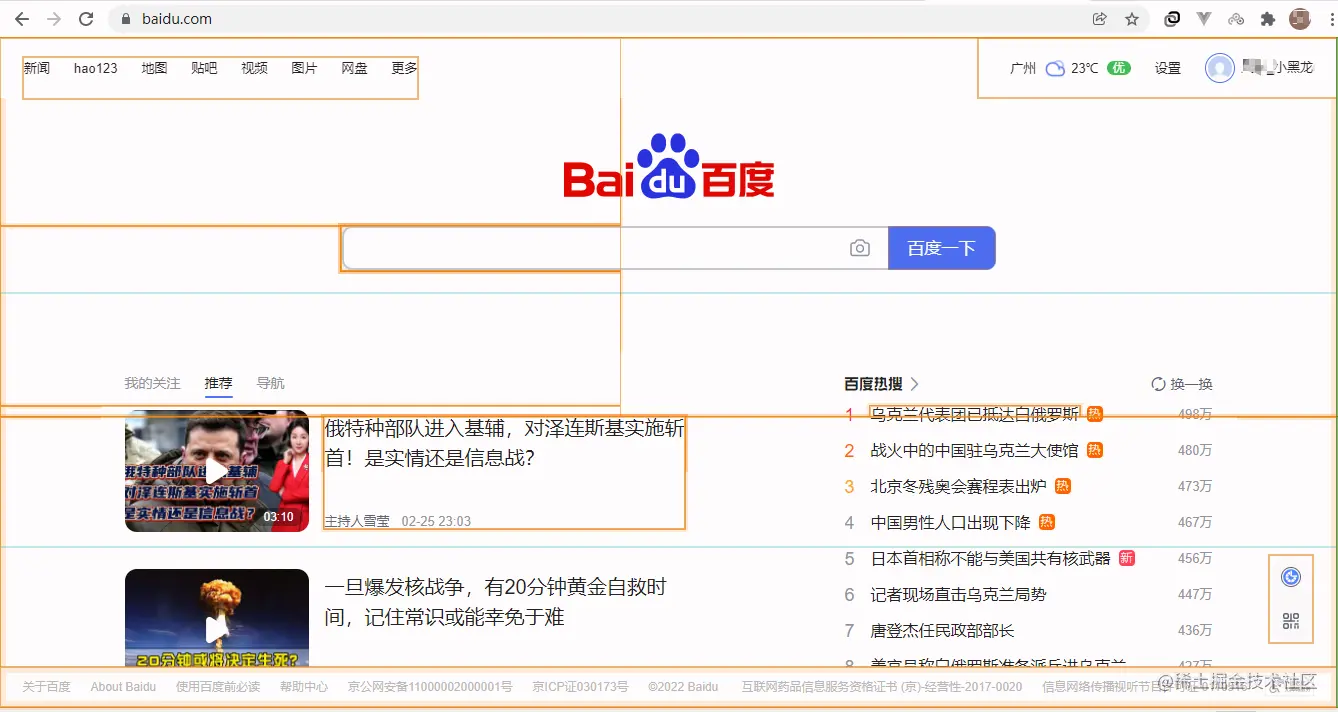Open headline 俄特种部队进入基辅

[505, 443]
